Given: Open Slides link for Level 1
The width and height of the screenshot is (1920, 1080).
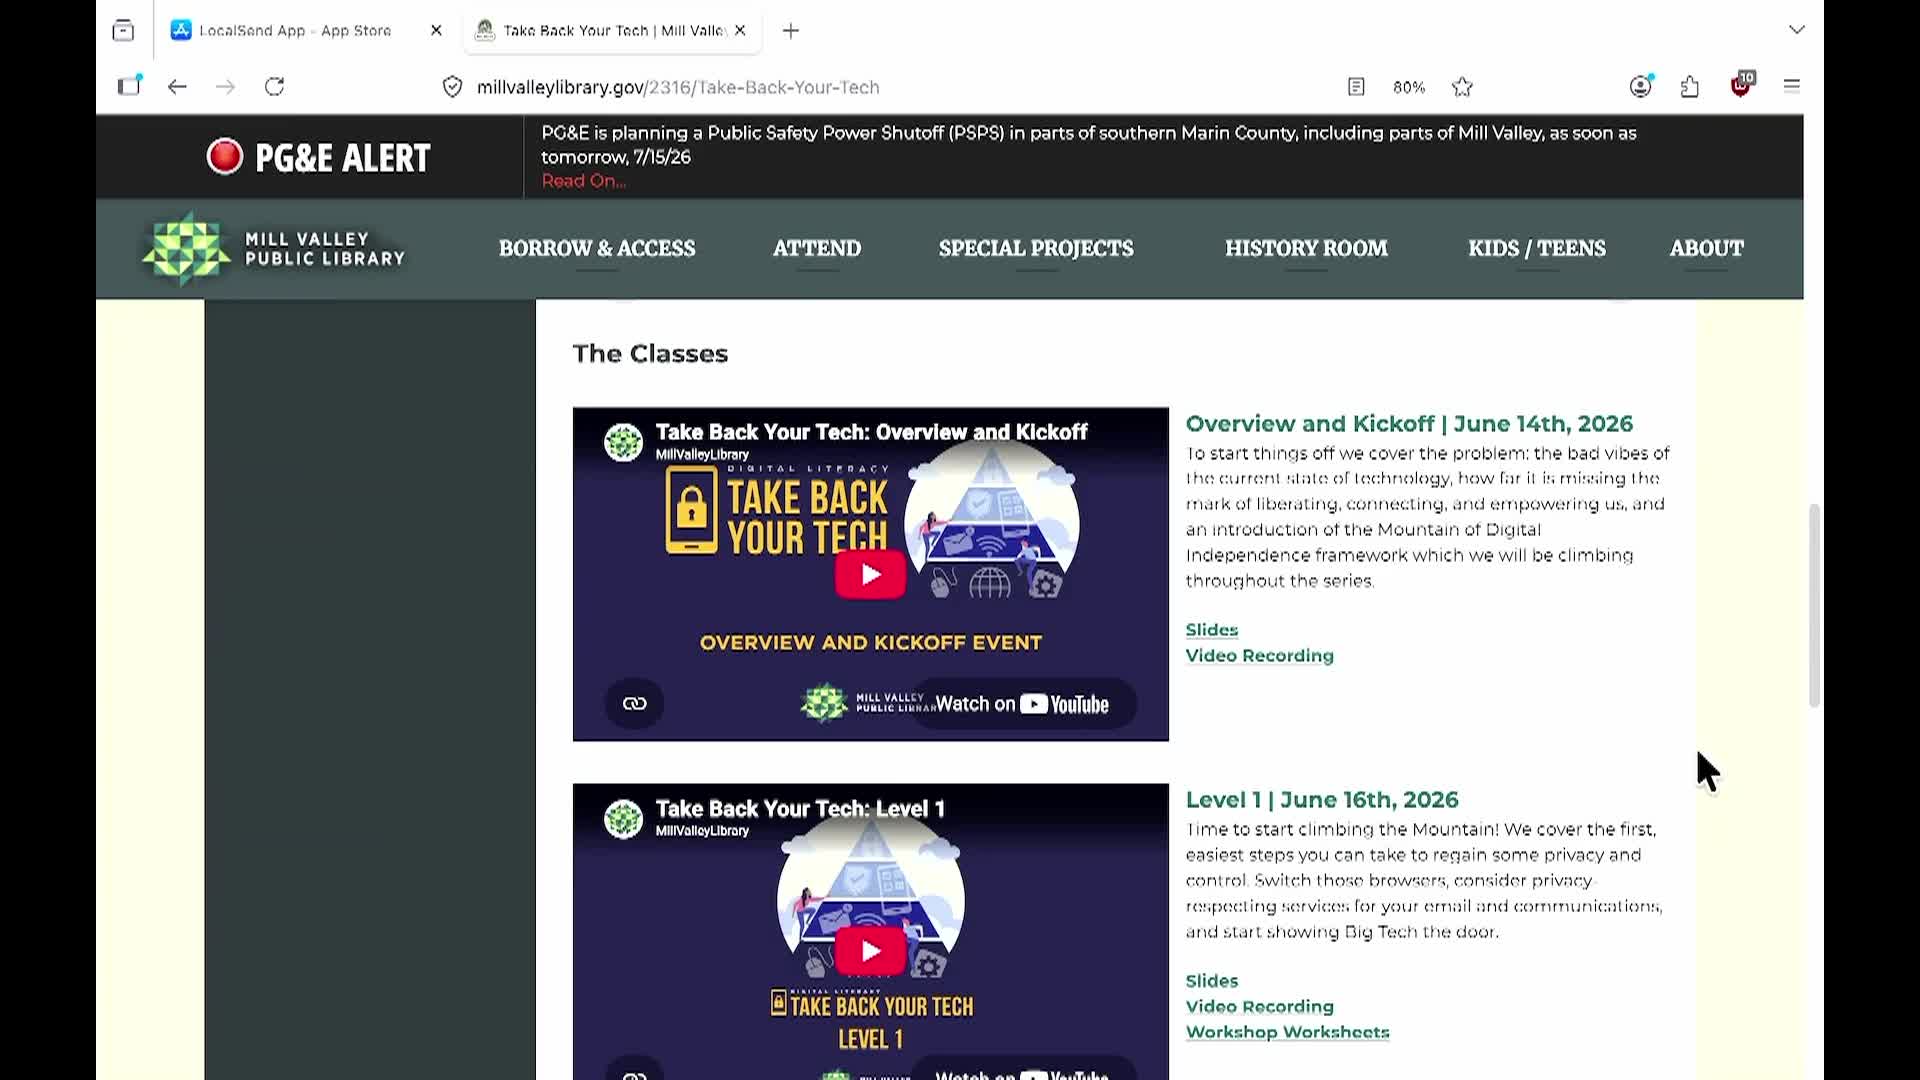Looking at the screenshot, I should 1212,981.
